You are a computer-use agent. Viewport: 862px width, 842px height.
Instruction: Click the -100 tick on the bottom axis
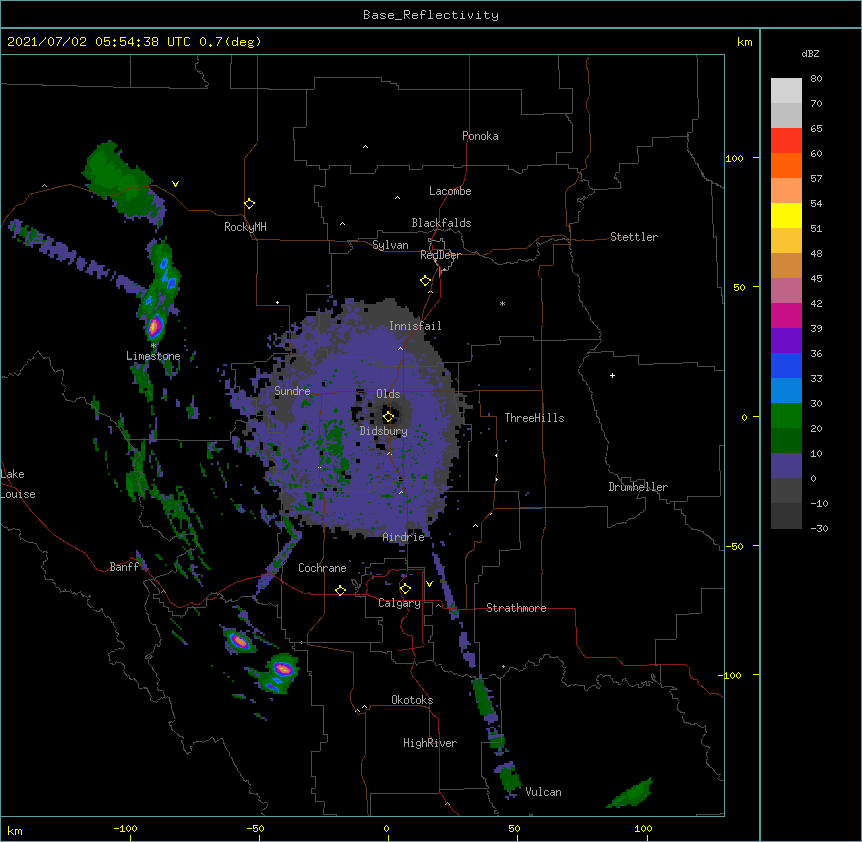[125, 828]
